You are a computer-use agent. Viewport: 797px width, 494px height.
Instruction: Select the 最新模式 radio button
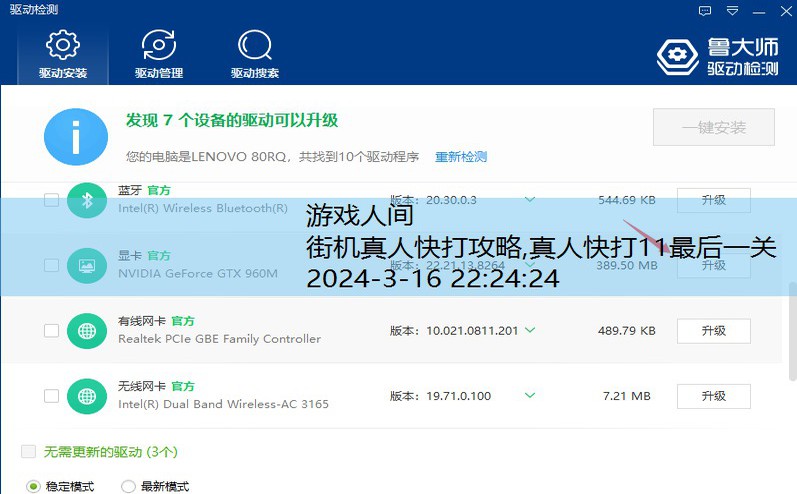[128, 486]
